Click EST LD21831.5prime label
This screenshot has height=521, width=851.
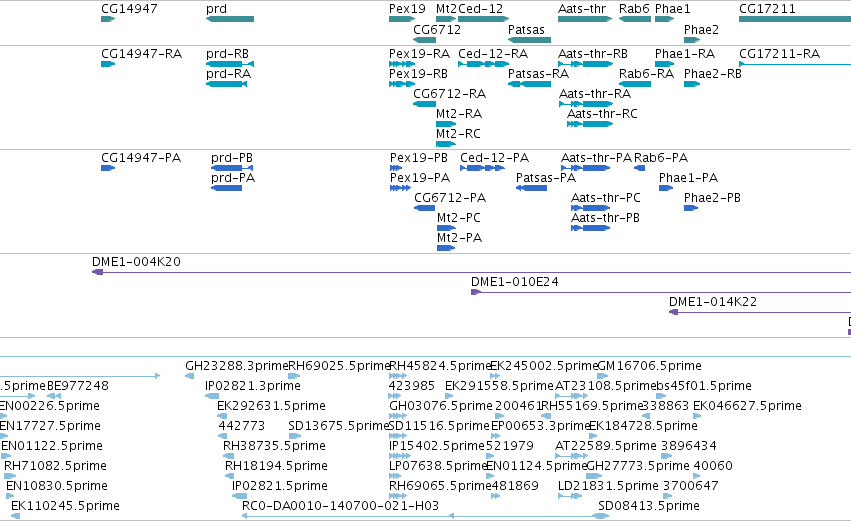[x=608, y=487]
